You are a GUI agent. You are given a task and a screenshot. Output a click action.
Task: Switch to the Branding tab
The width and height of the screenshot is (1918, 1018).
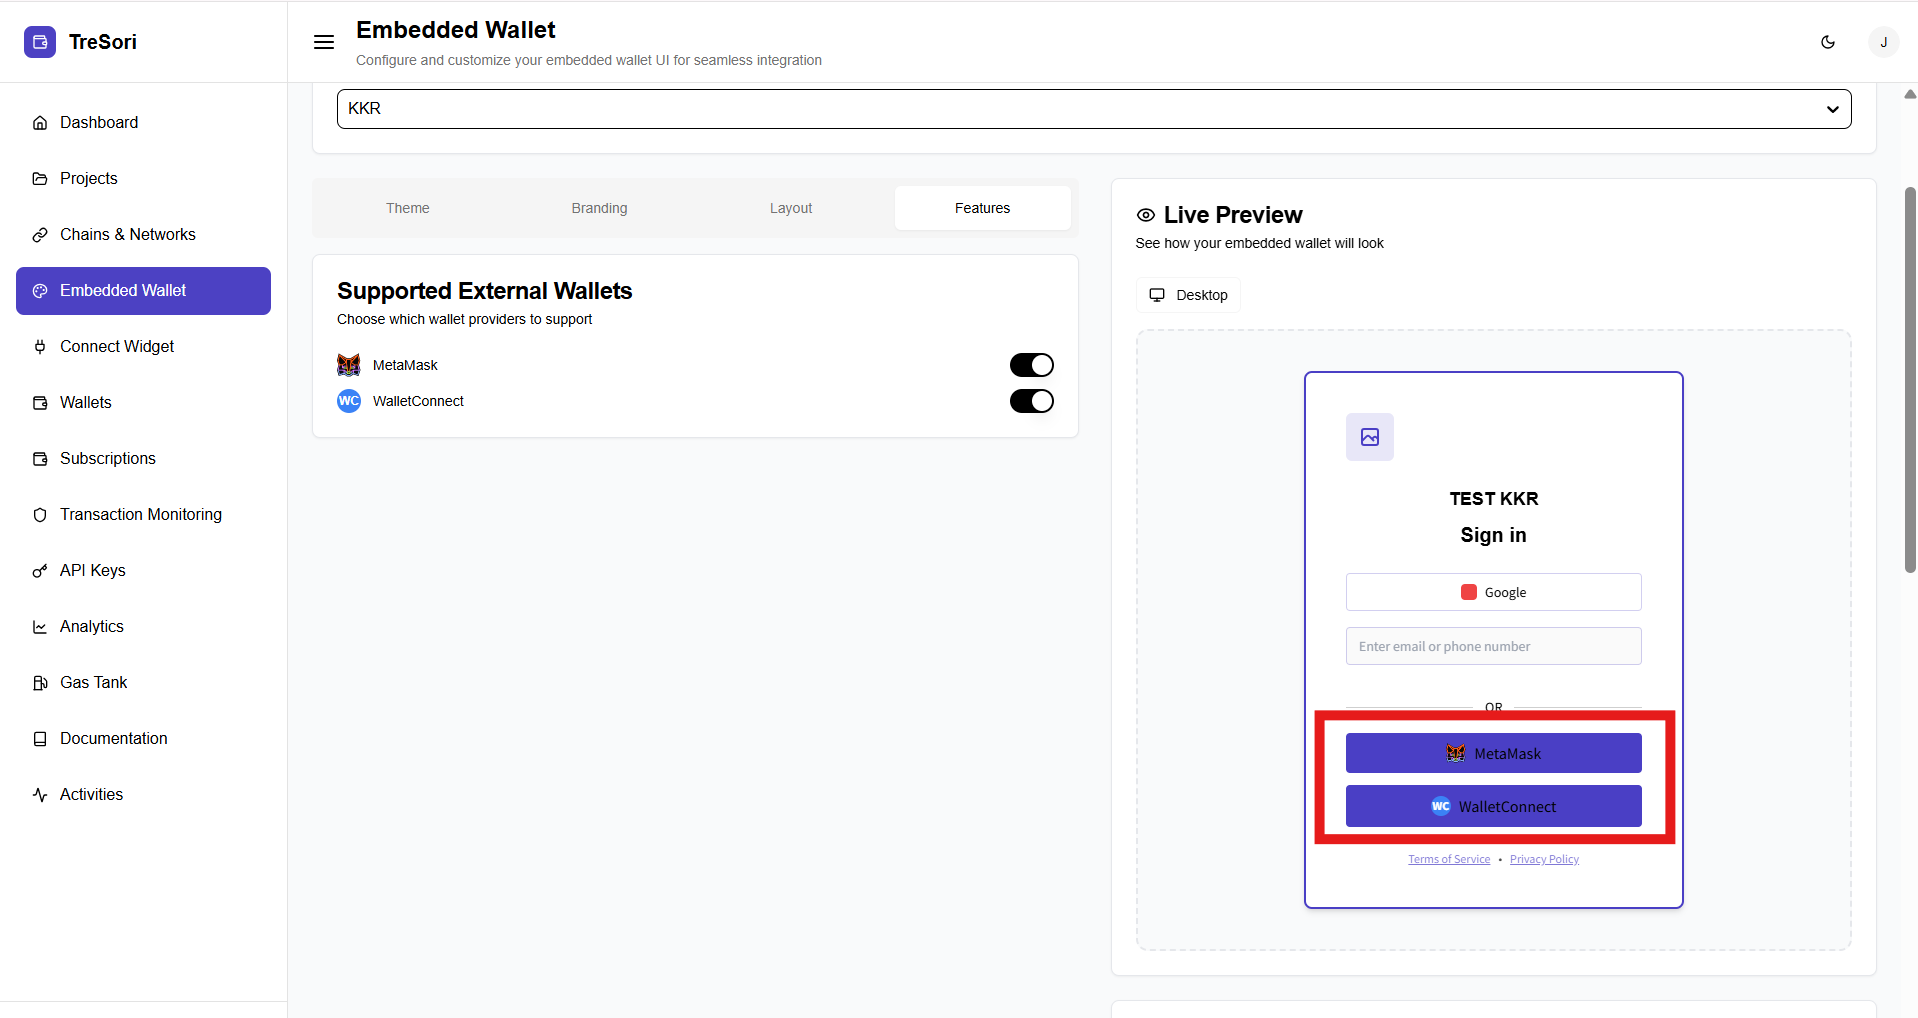click(x=599, y=208)
